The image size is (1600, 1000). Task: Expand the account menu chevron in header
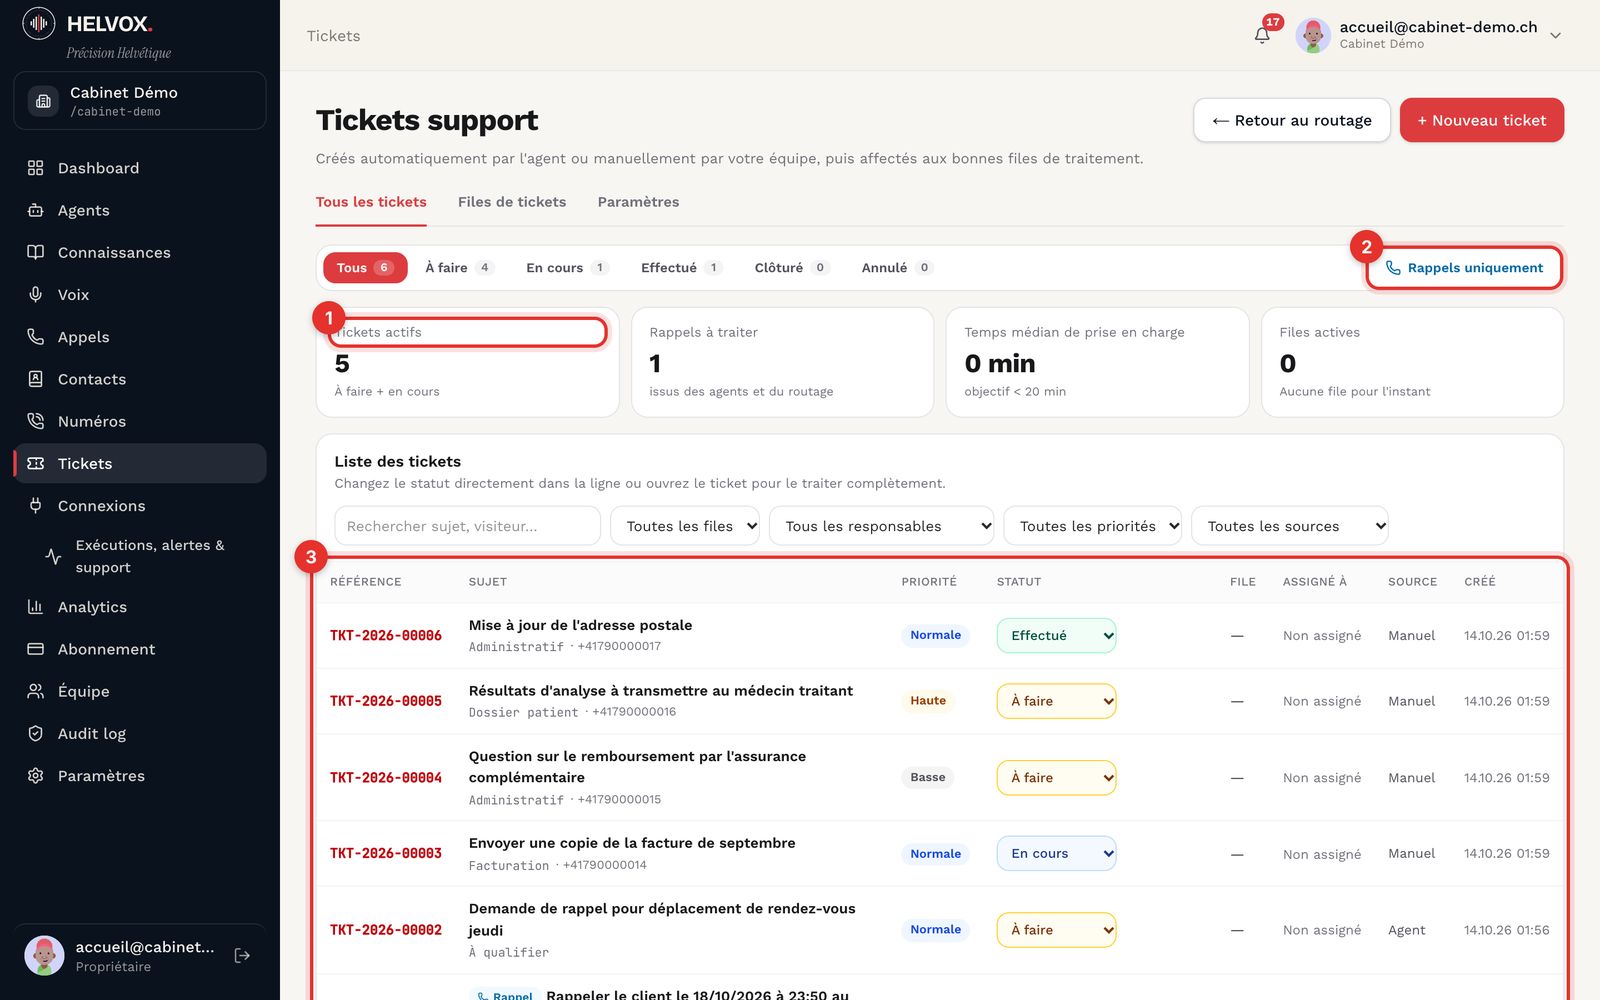coord(1555,35)
